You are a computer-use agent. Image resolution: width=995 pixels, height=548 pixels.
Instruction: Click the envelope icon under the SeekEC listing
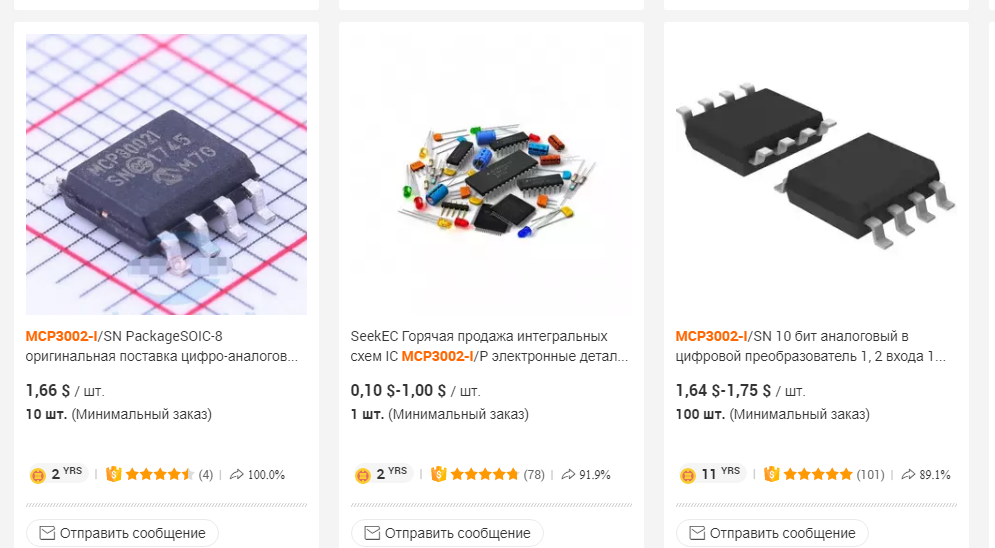click(372, 533)
